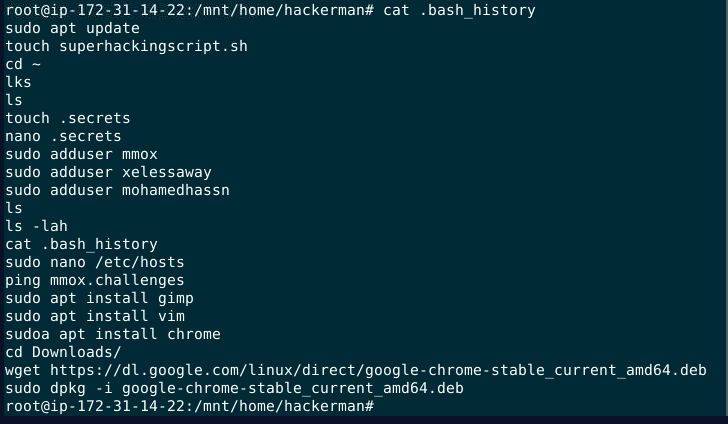Click the mistyped 'lks' command

tap(18, 82)
